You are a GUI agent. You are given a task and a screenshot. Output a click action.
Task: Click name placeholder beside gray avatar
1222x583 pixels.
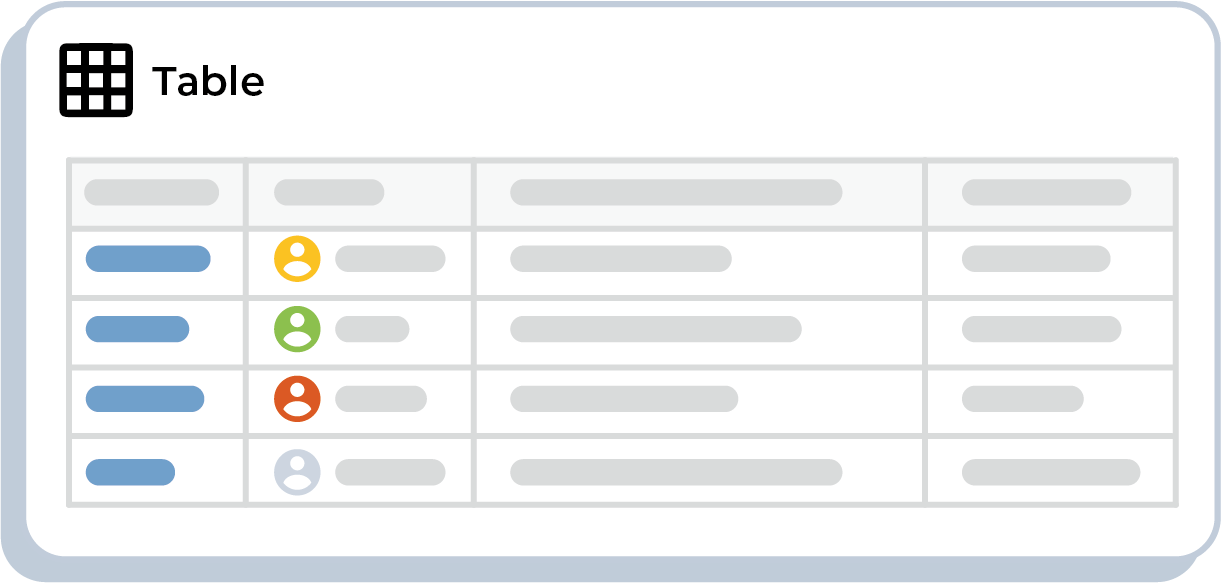[390, 472]
